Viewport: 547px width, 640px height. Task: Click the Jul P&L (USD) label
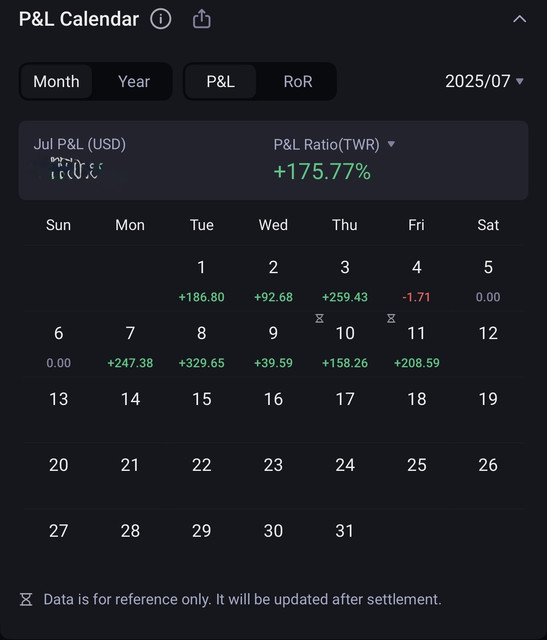click(80, 144)
